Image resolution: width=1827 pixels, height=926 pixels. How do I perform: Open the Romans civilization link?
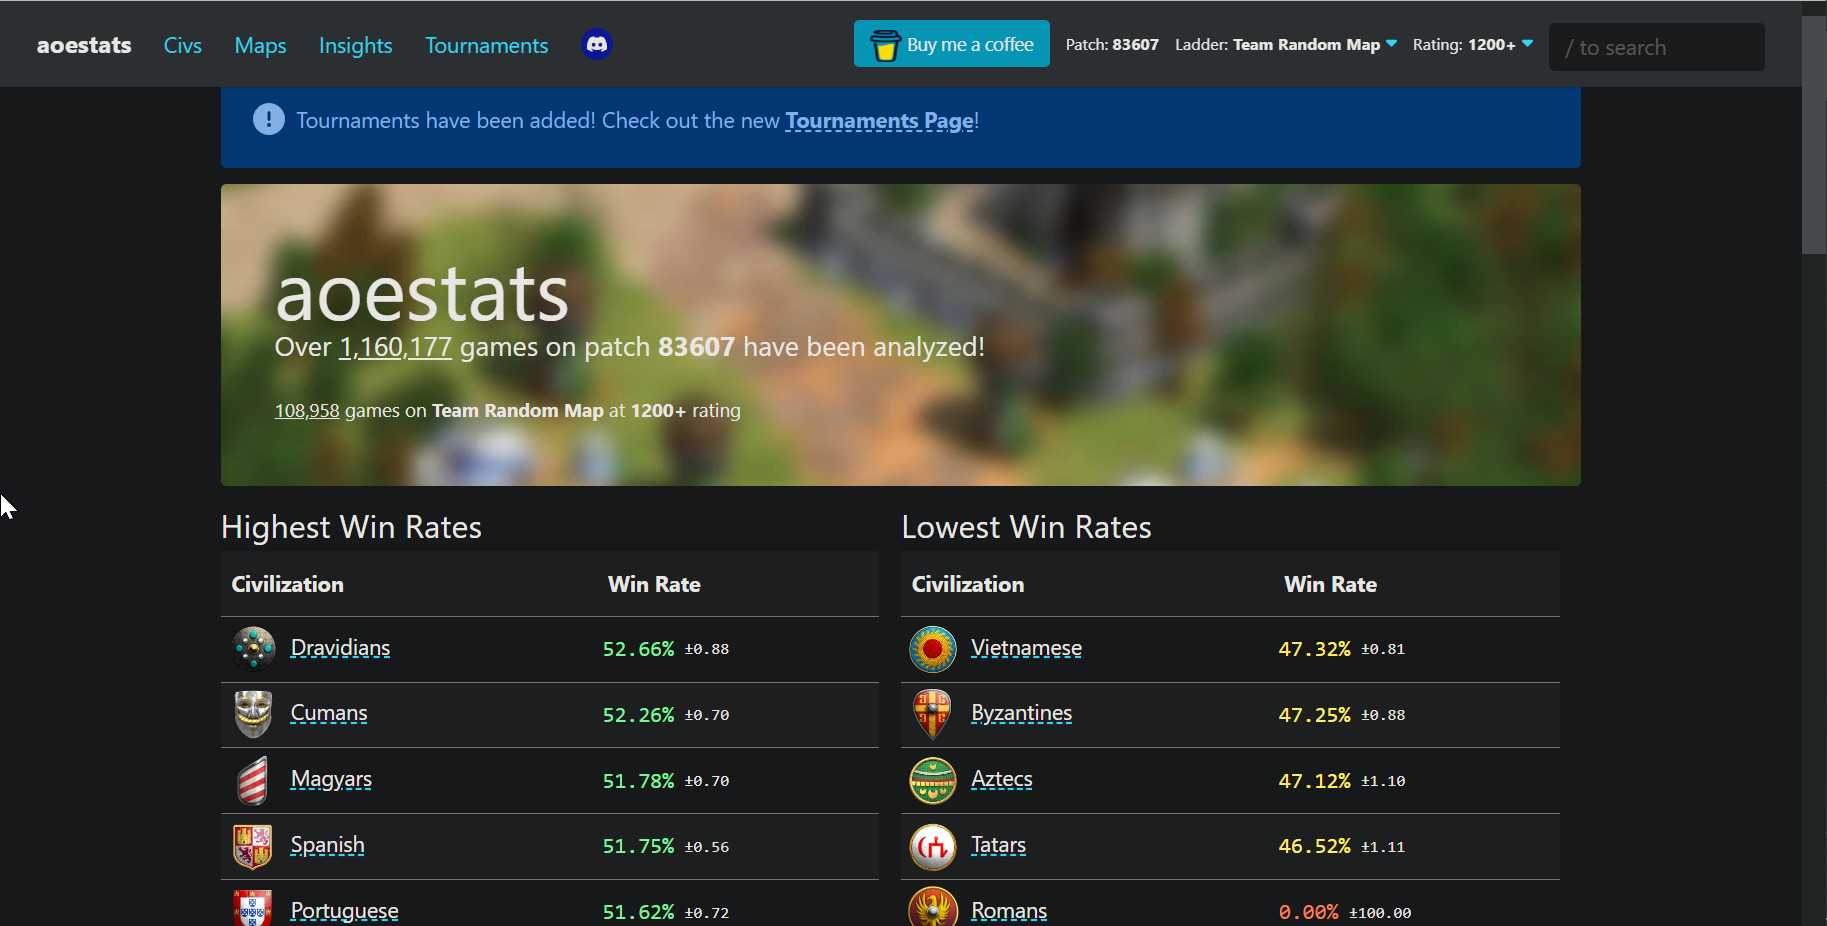coord(1009,911)
